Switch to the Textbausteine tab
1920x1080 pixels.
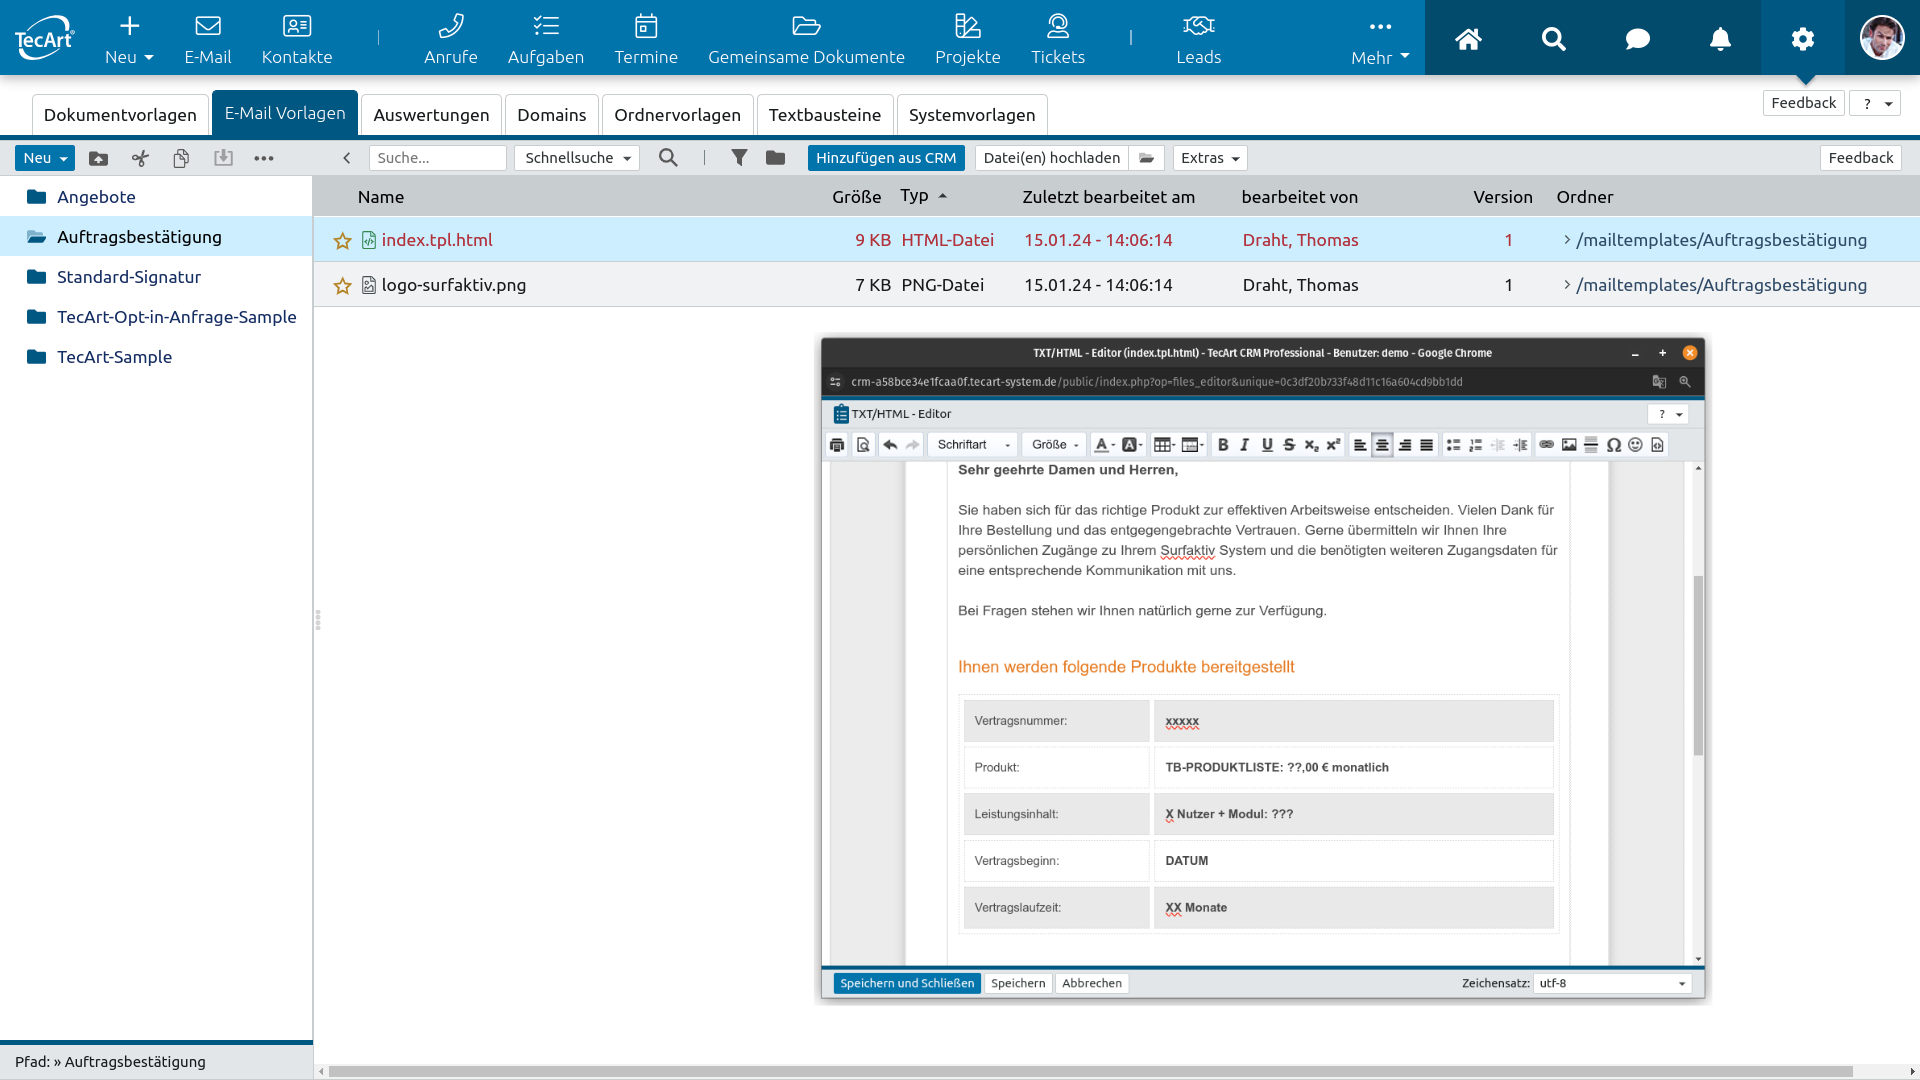pyautogui.click(x=826, y=115)
